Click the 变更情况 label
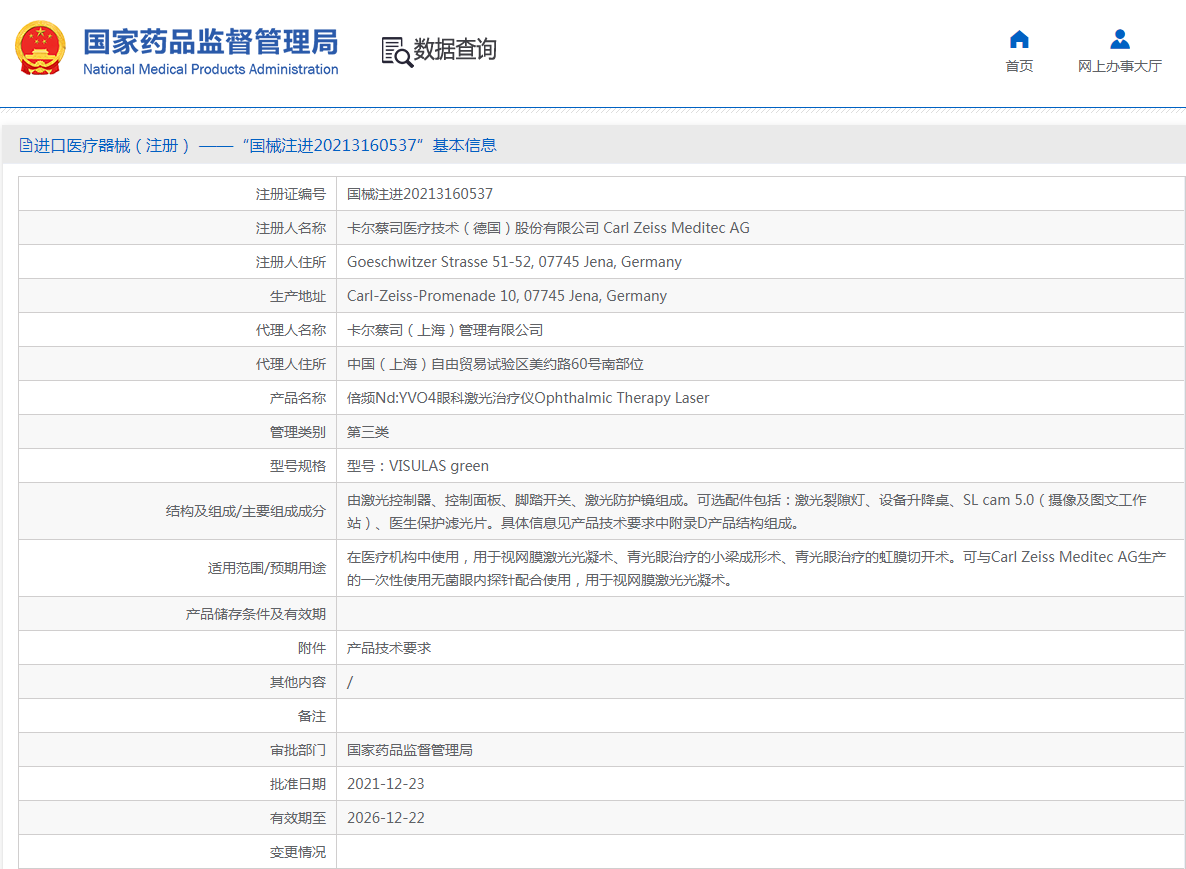The image size is (1186, 869). point(297,852)
